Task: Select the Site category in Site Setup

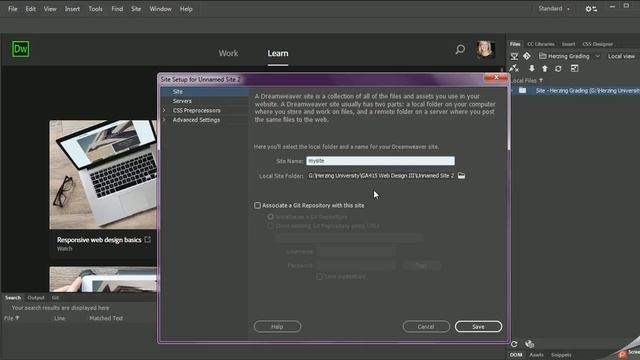Action: [204, 91]
